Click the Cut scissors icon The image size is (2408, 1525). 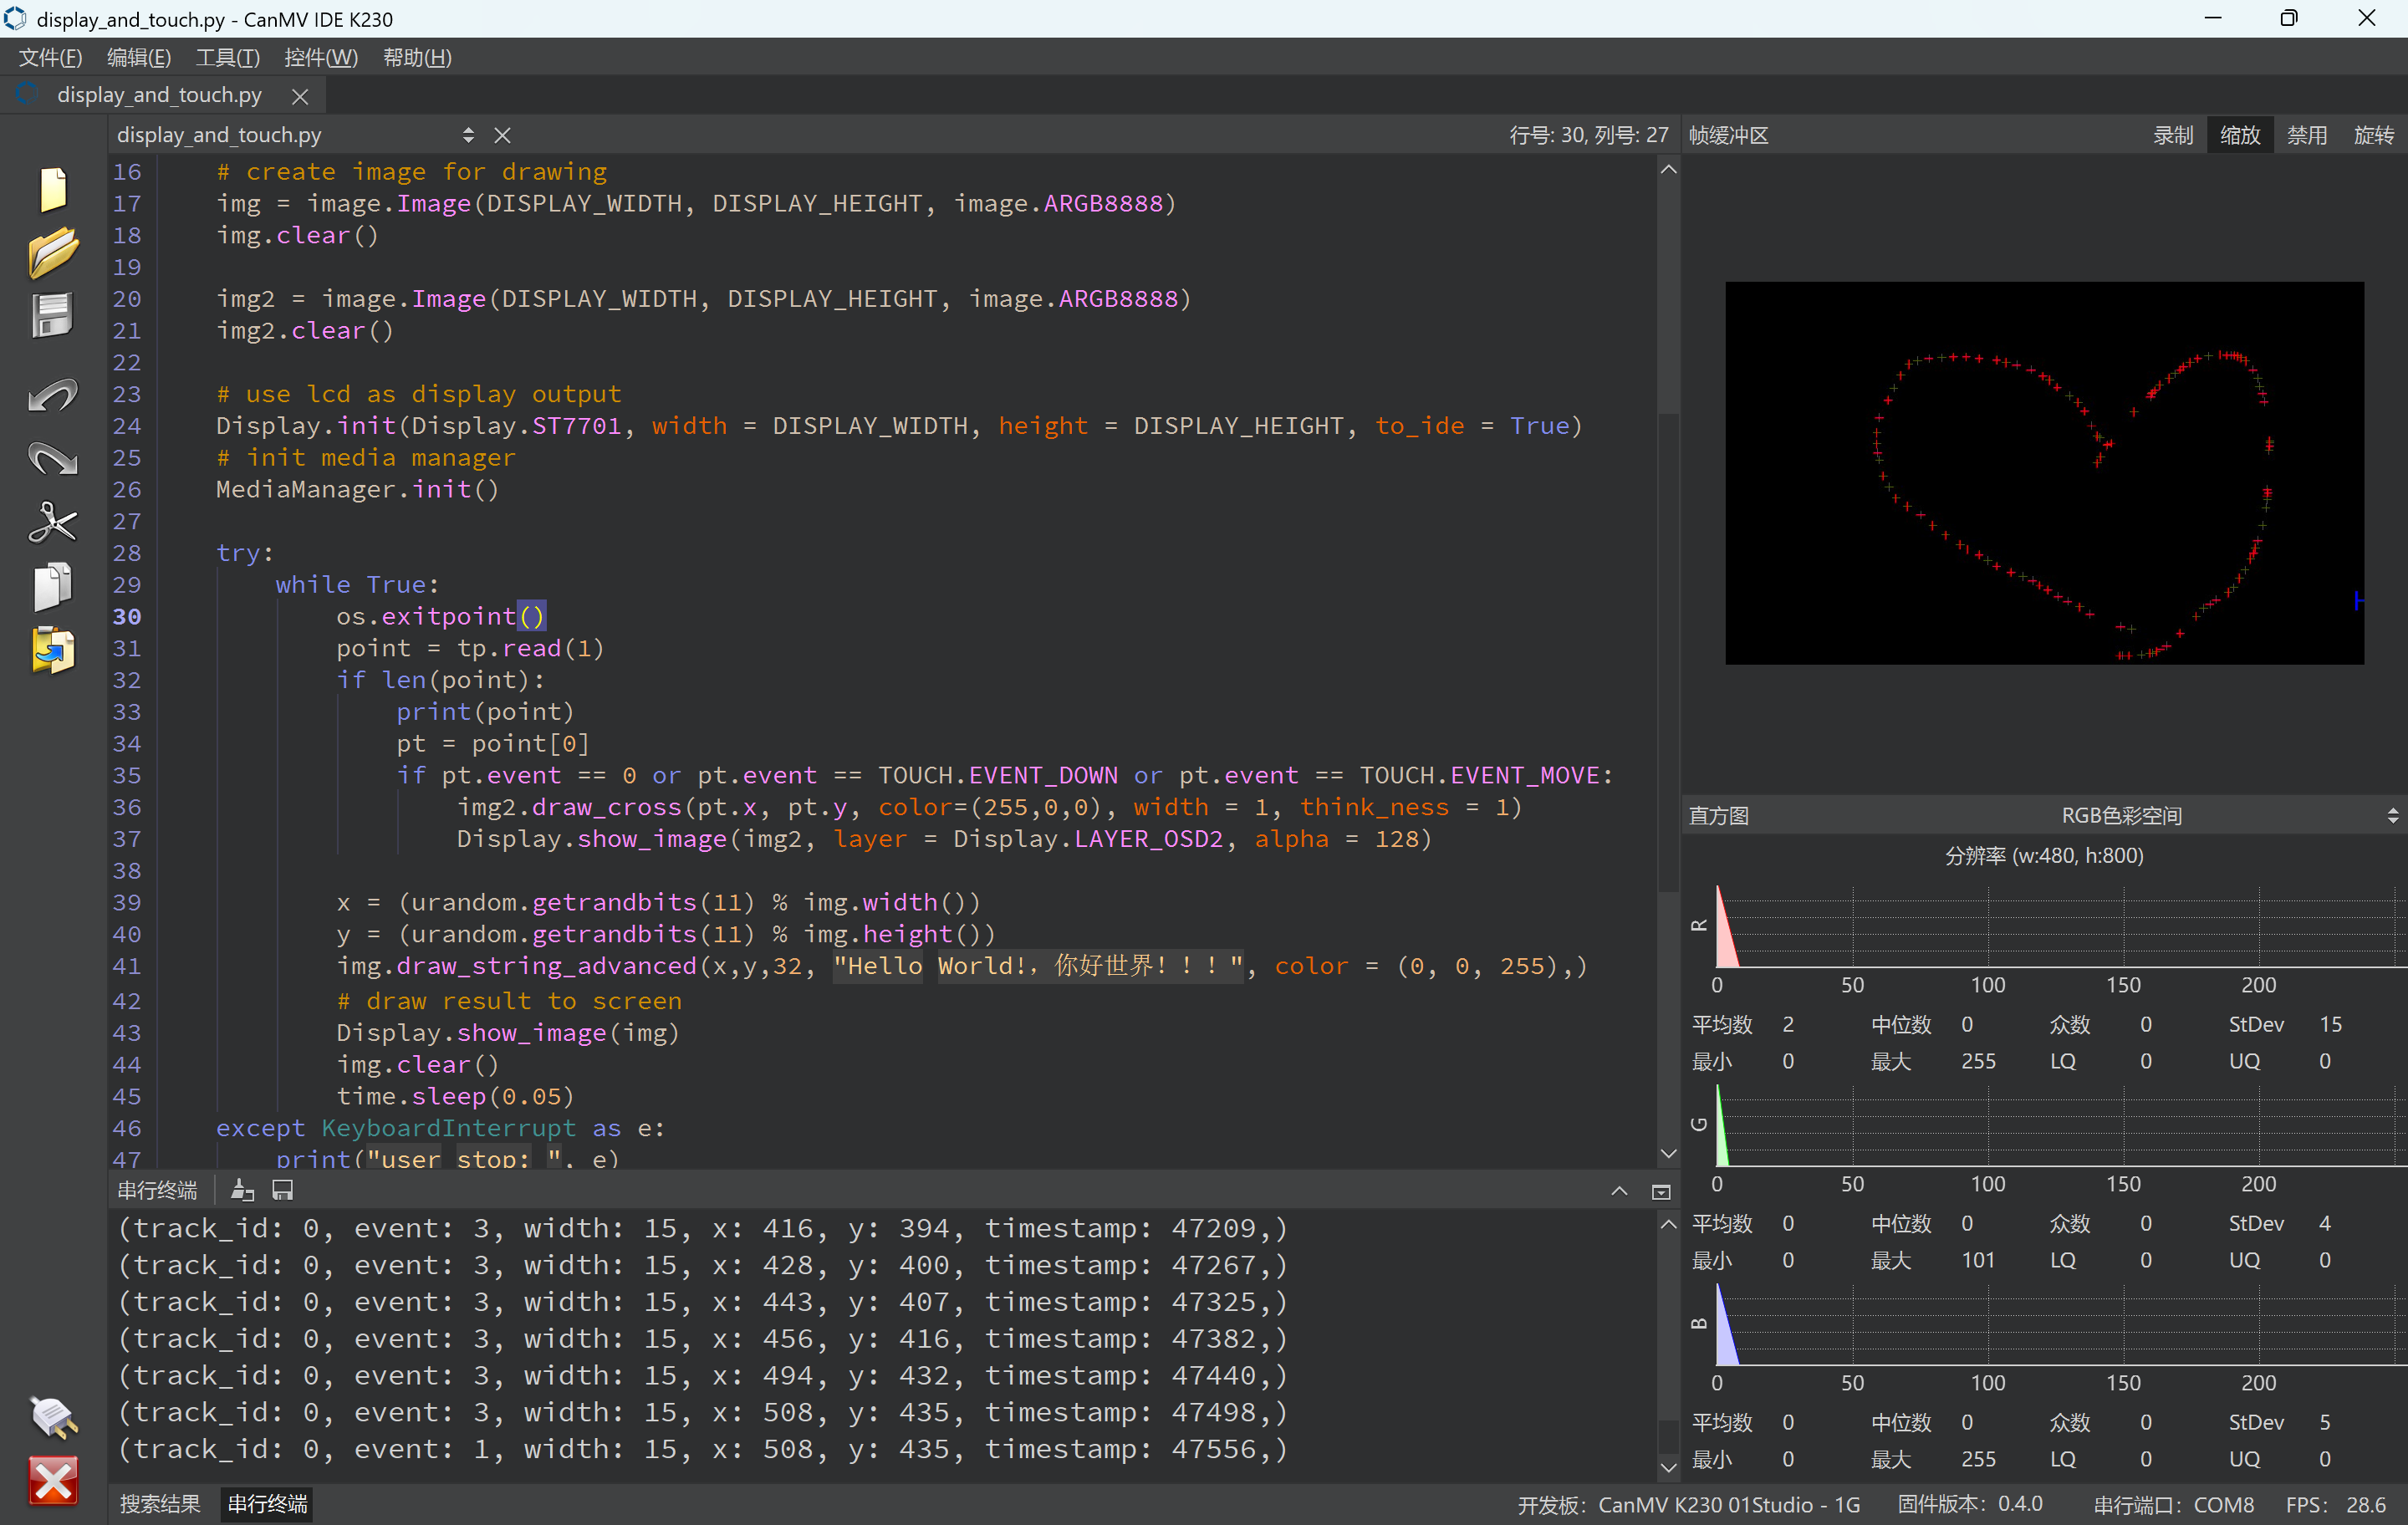tap(52, 522)
